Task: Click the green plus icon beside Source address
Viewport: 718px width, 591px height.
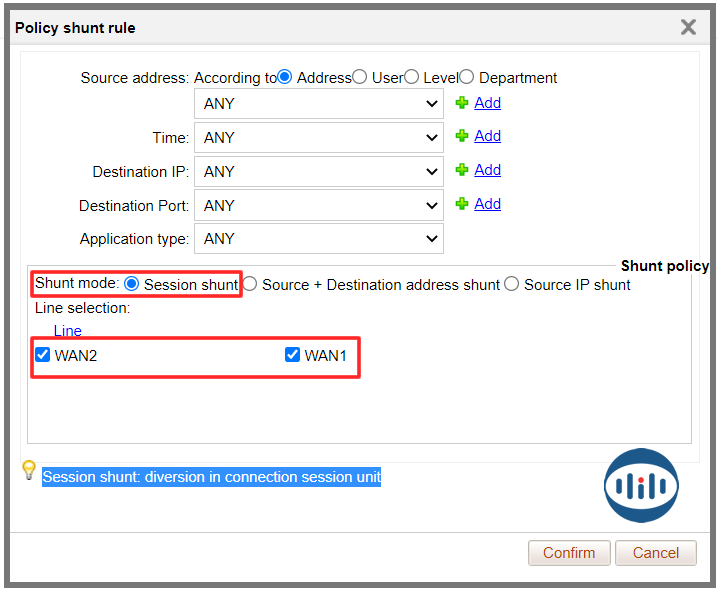Action: point(461,103)
